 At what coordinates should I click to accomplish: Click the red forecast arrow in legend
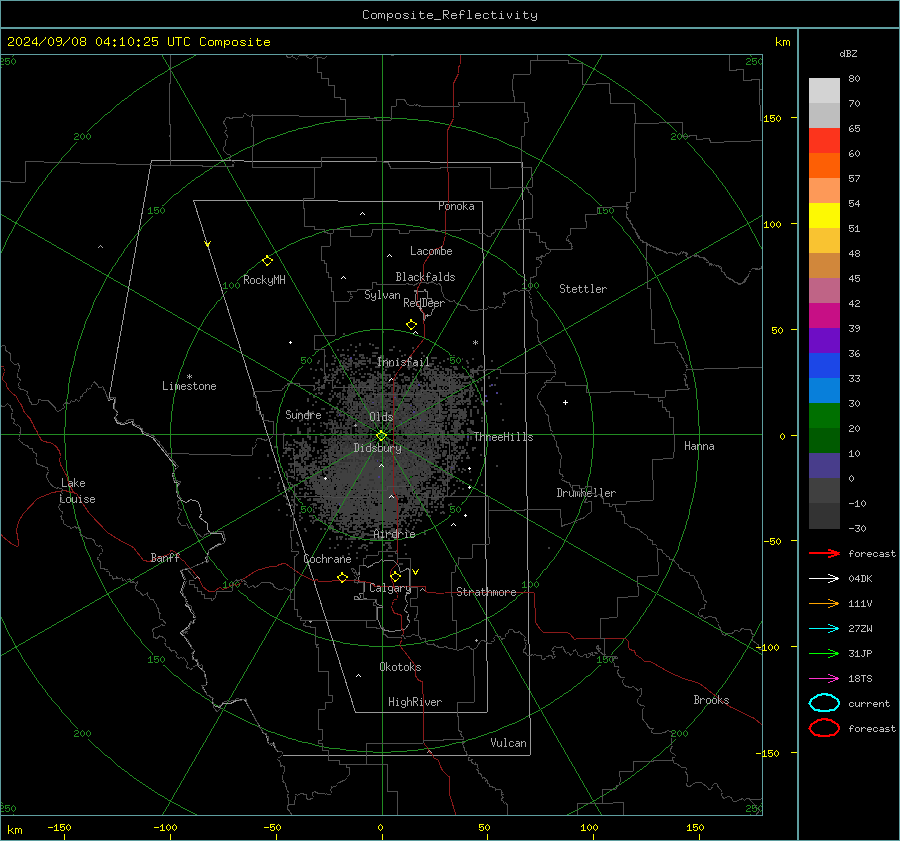[824, 553]
